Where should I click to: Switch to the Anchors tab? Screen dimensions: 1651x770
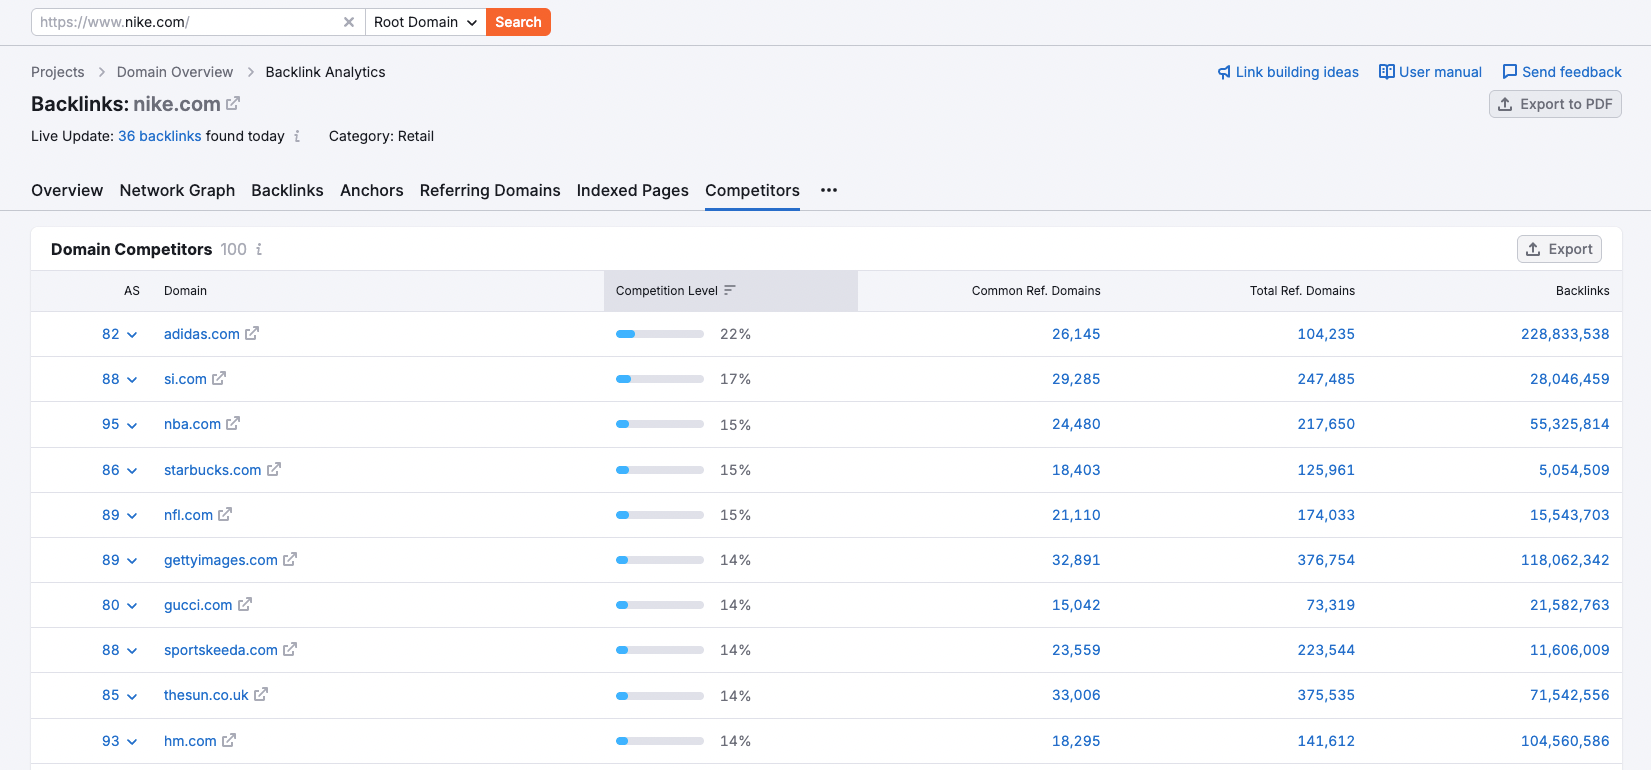click(x=372, y=190)
